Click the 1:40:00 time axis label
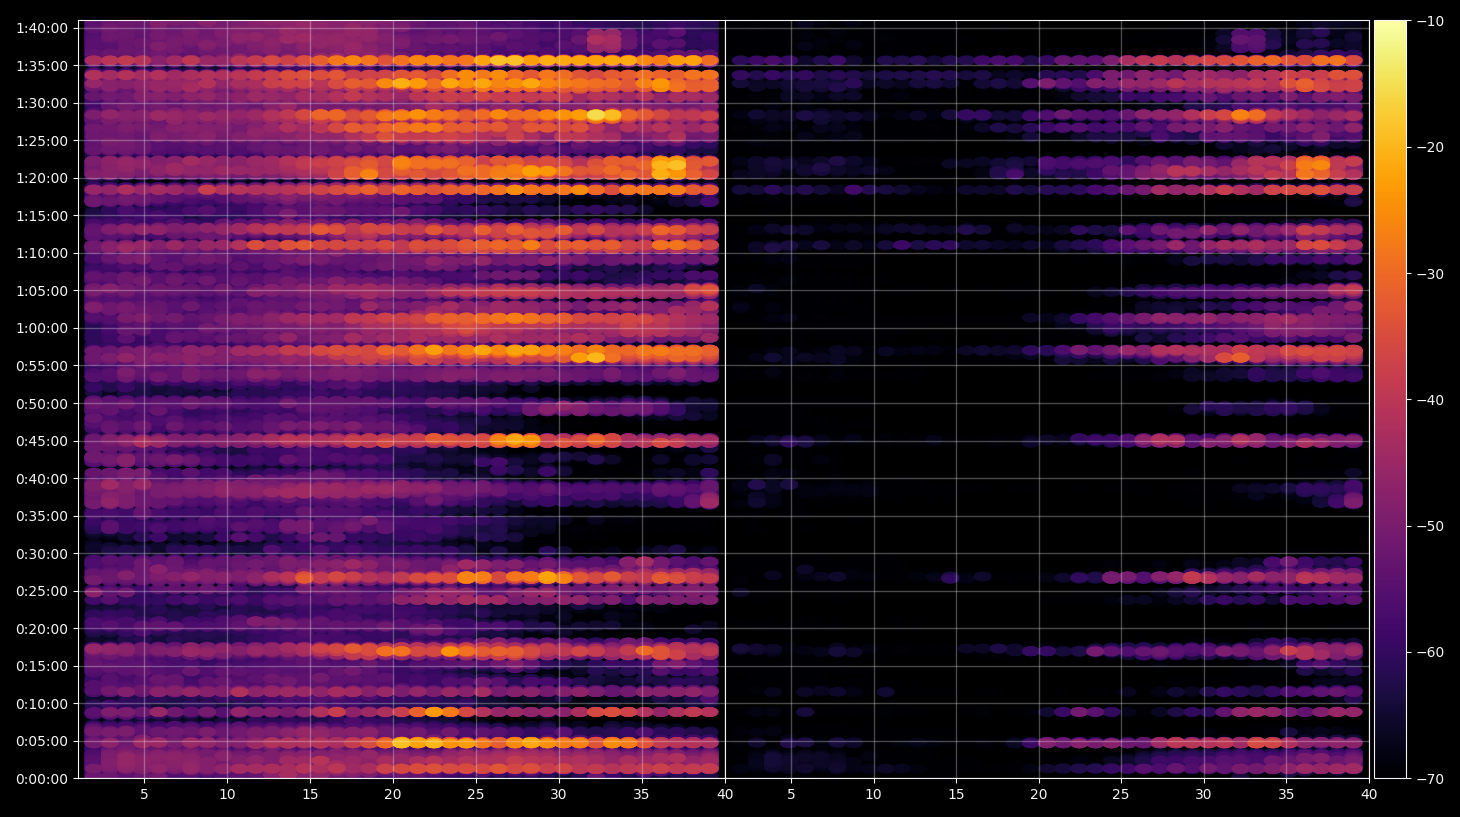The width and height of the screenshot is (1460, 817). [42, 28]
